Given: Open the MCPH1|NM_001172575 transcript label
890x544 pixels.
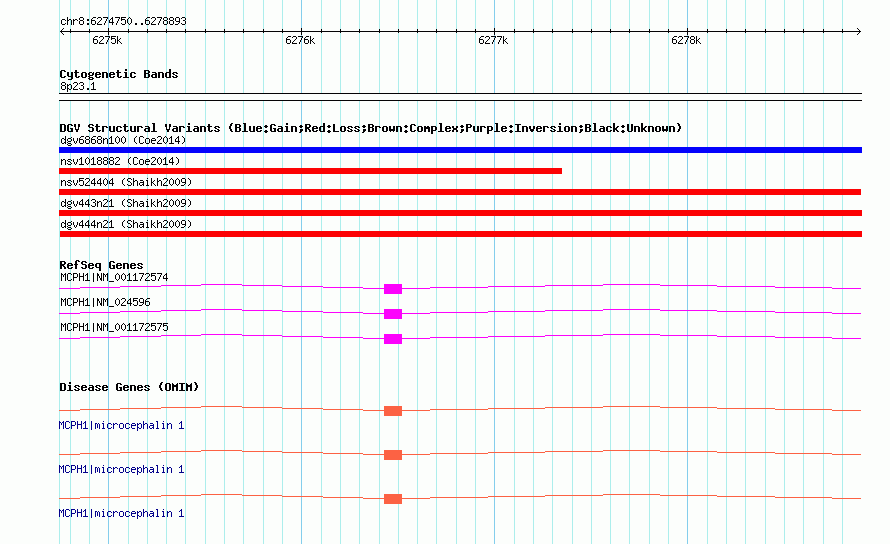Looking at the screenshot, I should pos(114,328).
